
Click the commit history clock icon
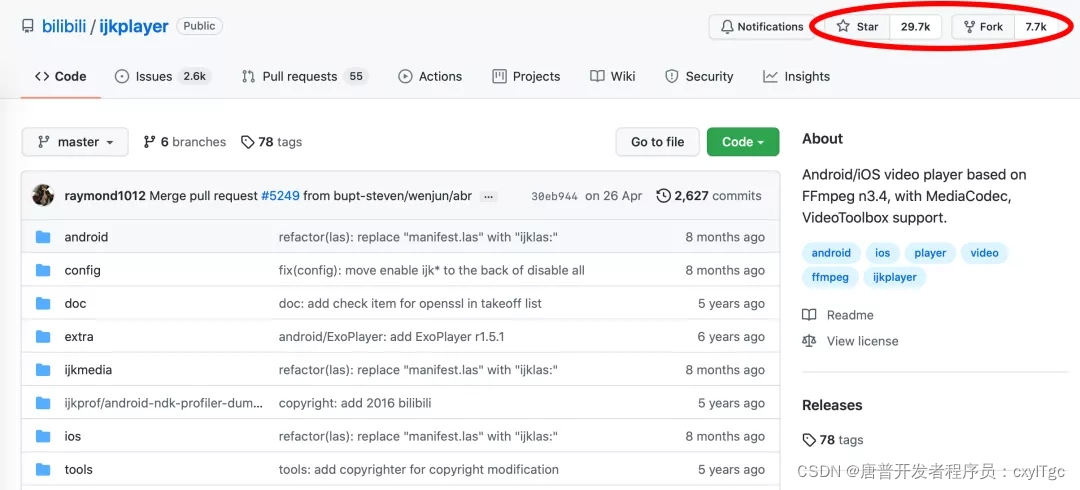coord(663,196)
